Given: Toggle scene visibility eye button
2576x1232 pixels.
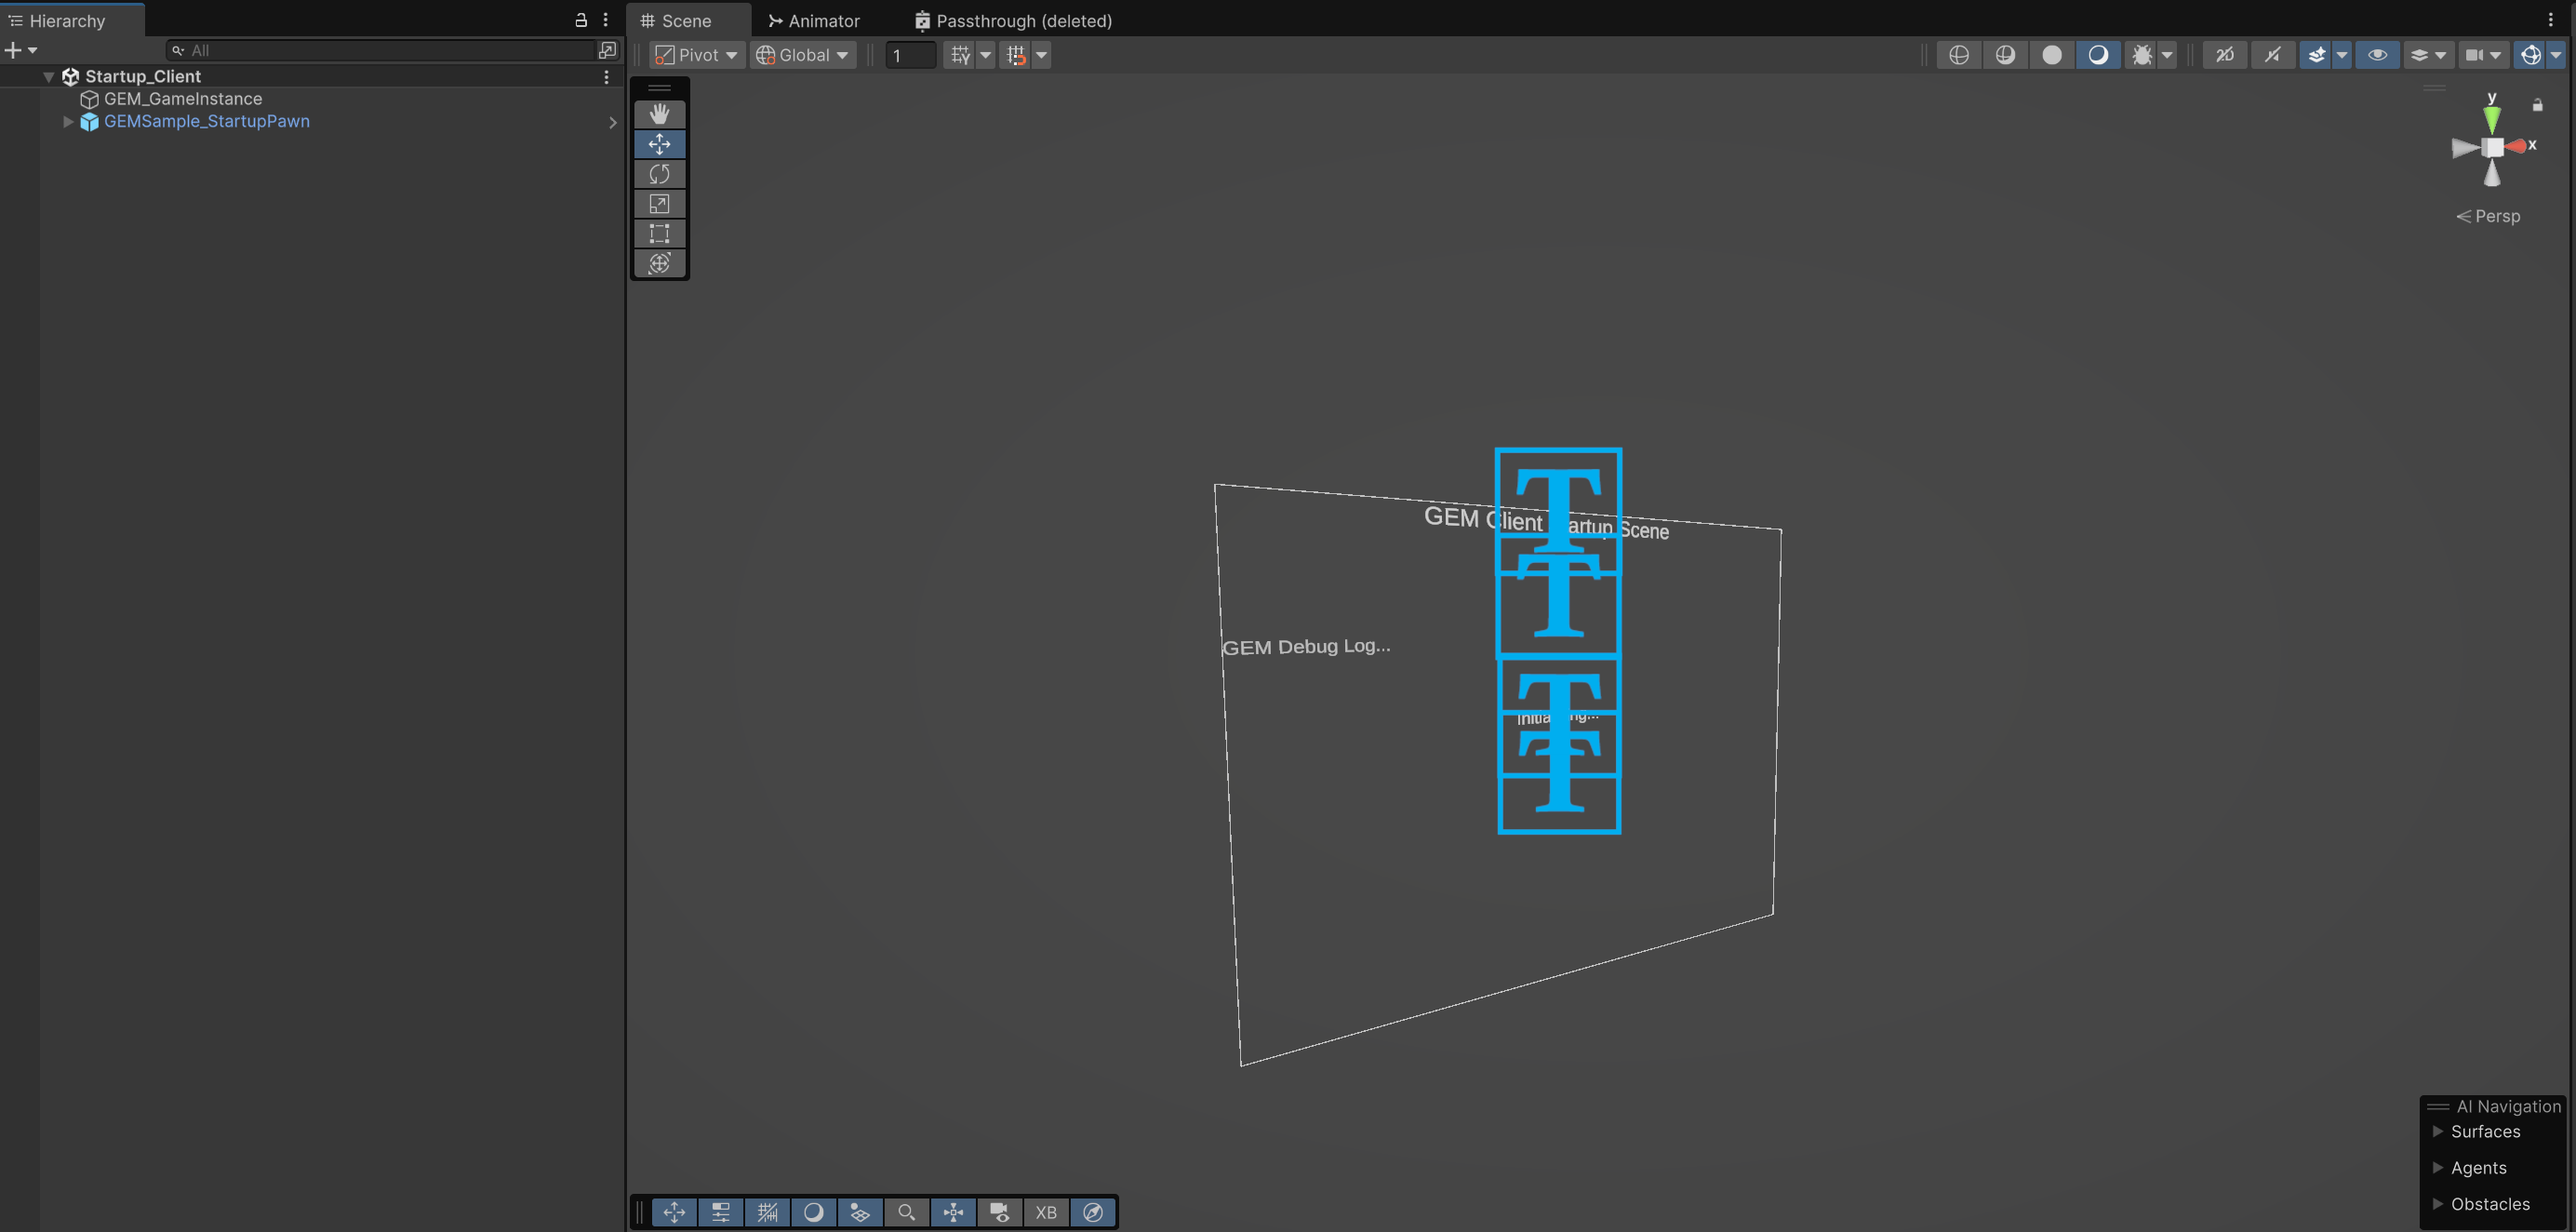Looking at the screenshot, I should click(2376, 55).
